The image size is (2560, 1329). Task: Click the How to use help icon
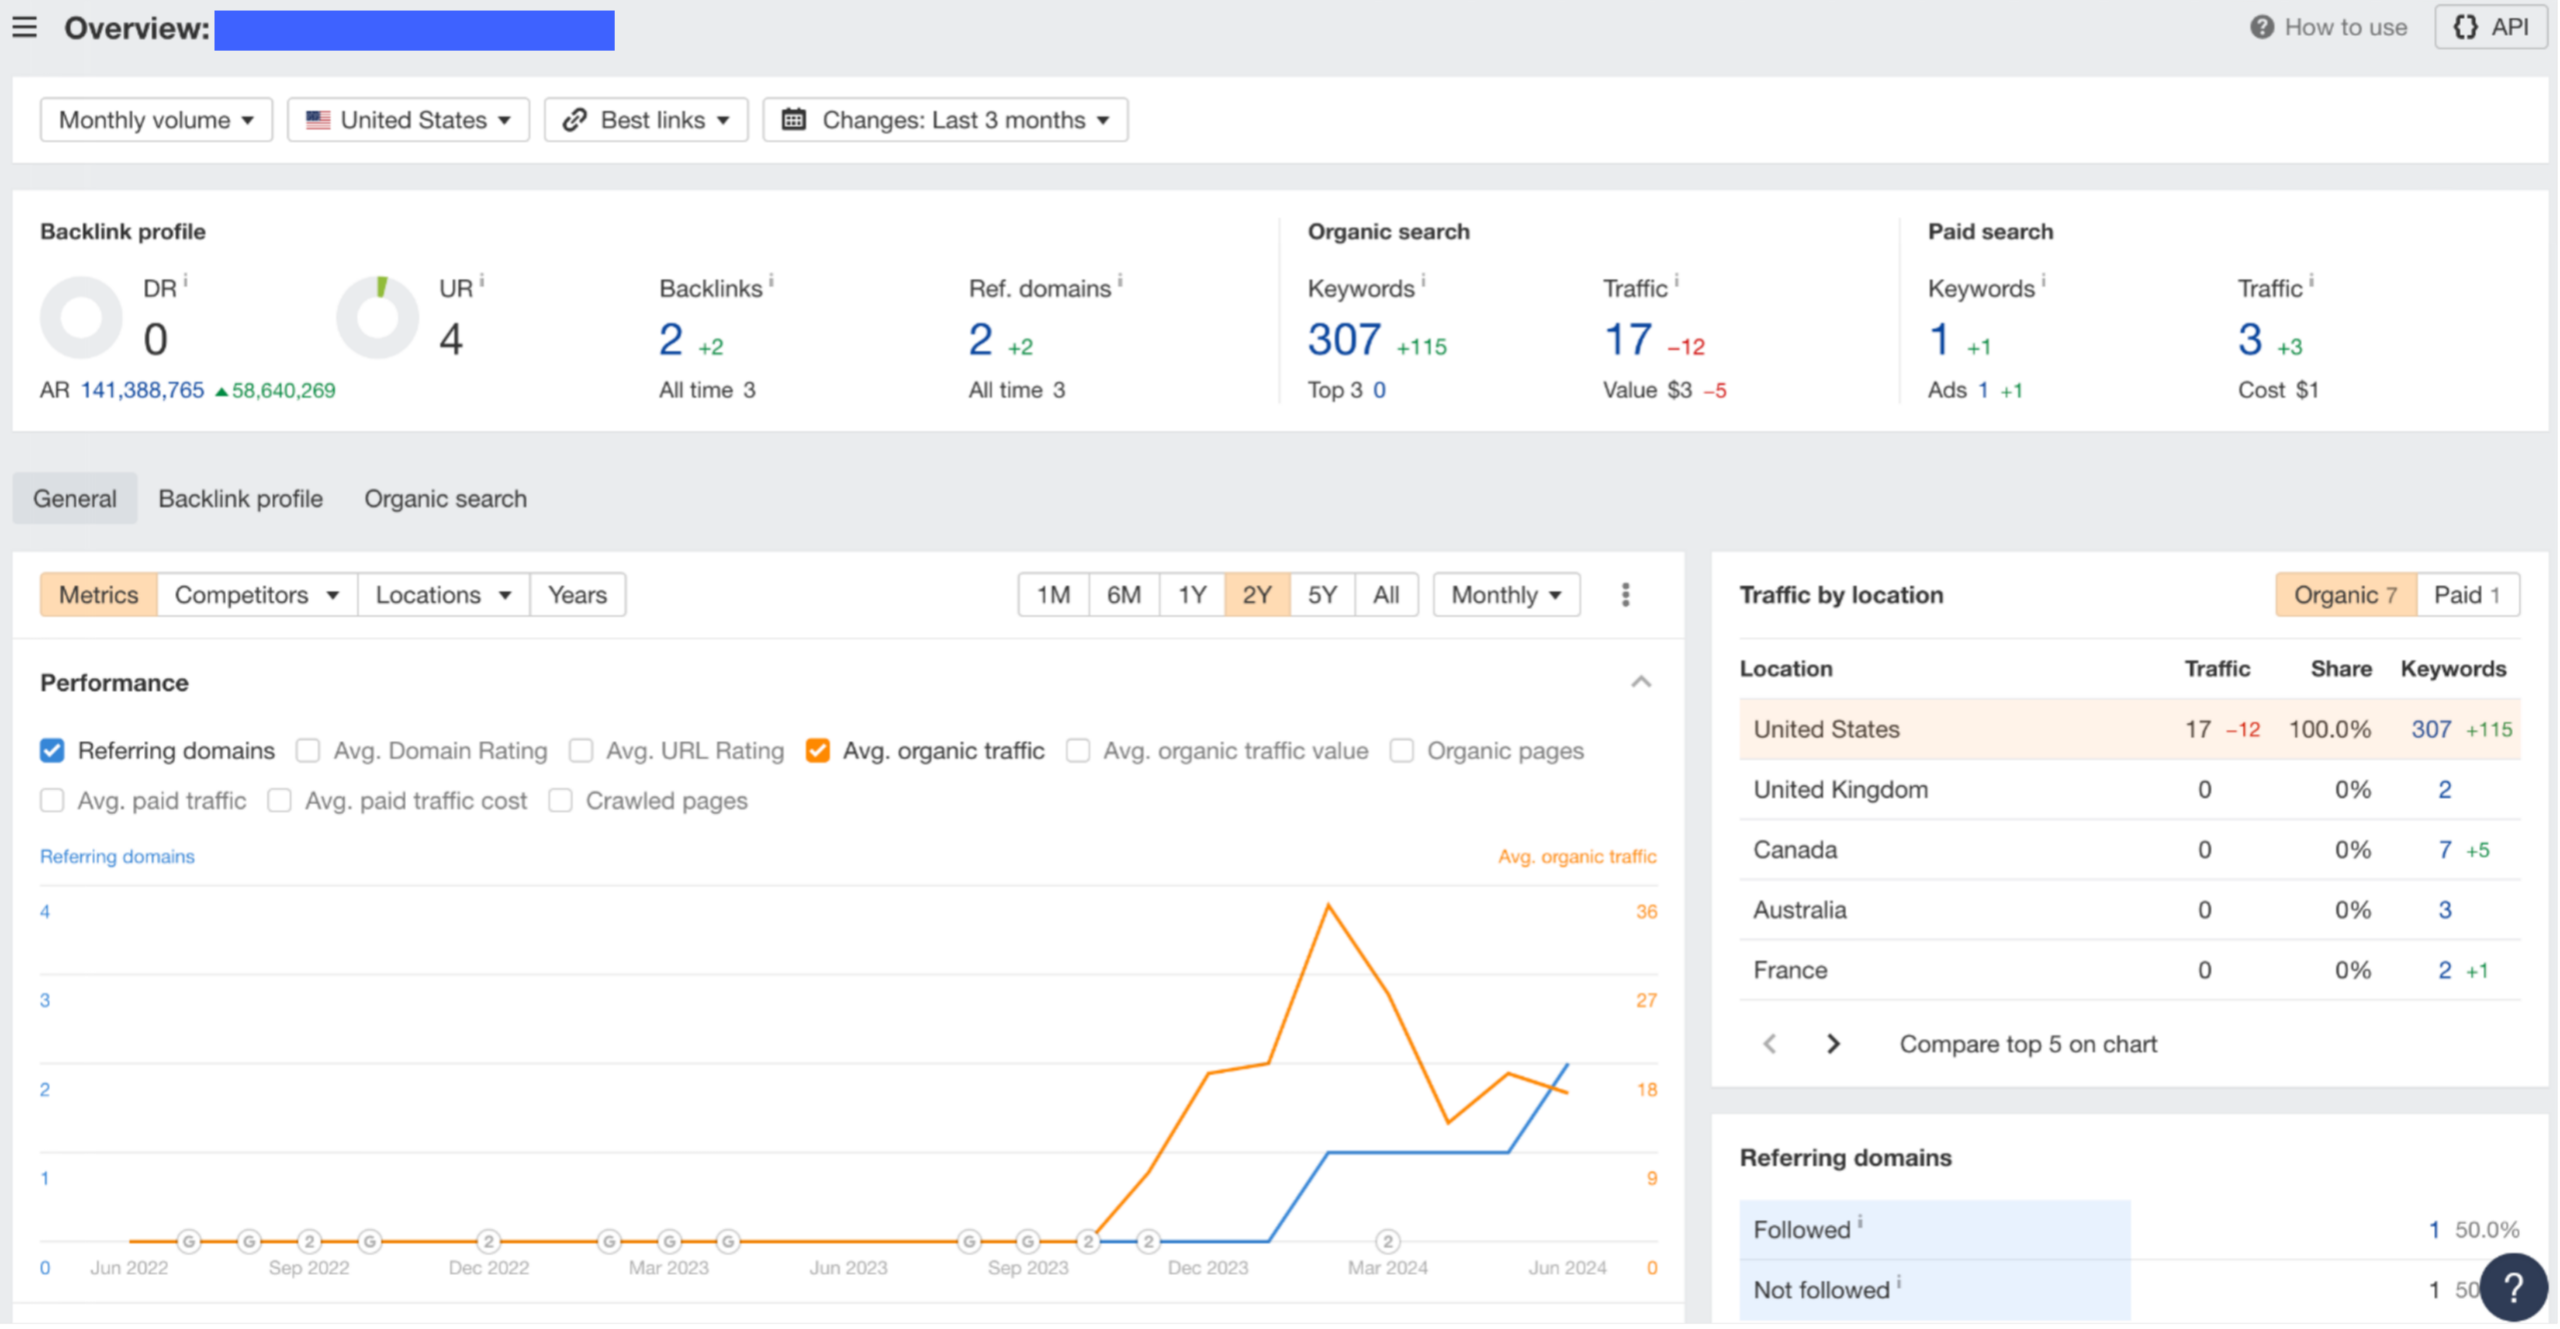[x=2261, y=27]
